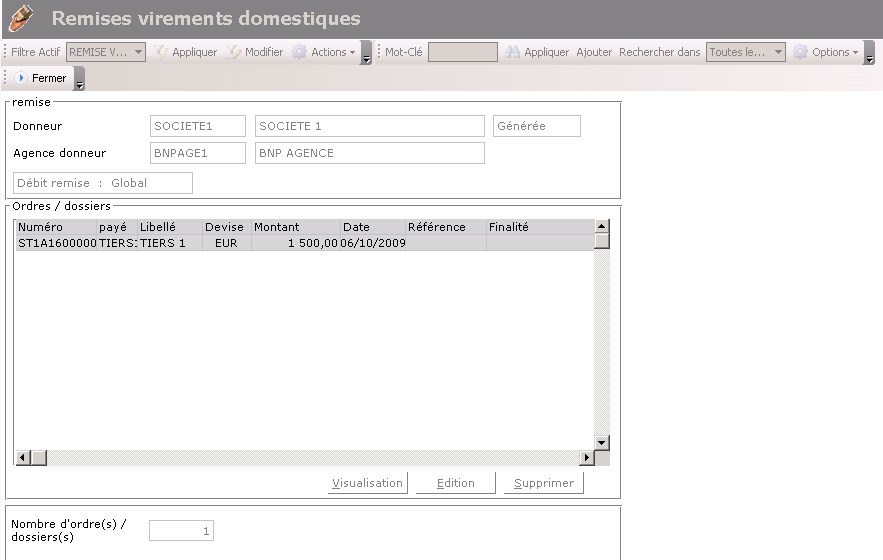Click the Modifier filter icon

(234, 52)
